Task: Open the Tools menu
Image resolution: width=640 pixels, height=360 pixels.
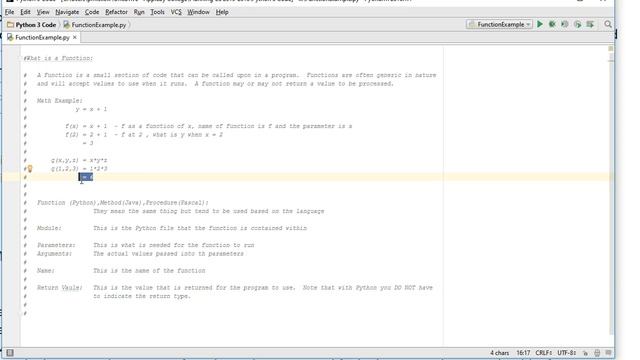Action: click(158, 12)
